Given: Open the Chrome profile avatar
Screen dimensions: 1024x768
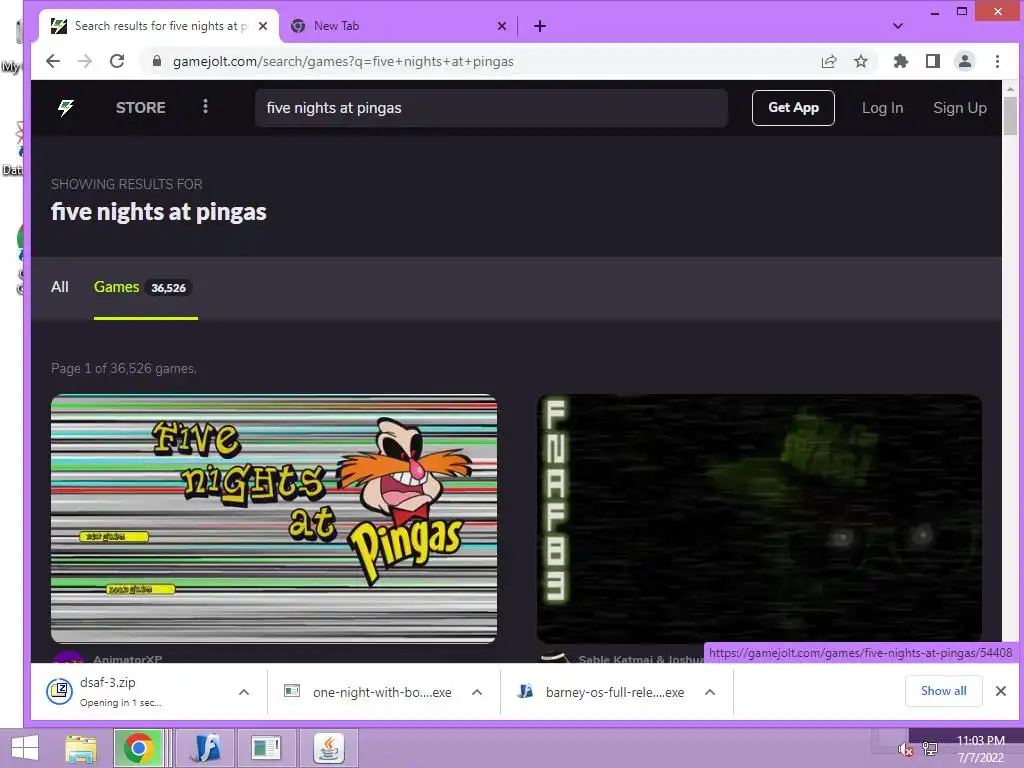Looking at the screenshot, I should pyautogui.click(x=965, y=61).
